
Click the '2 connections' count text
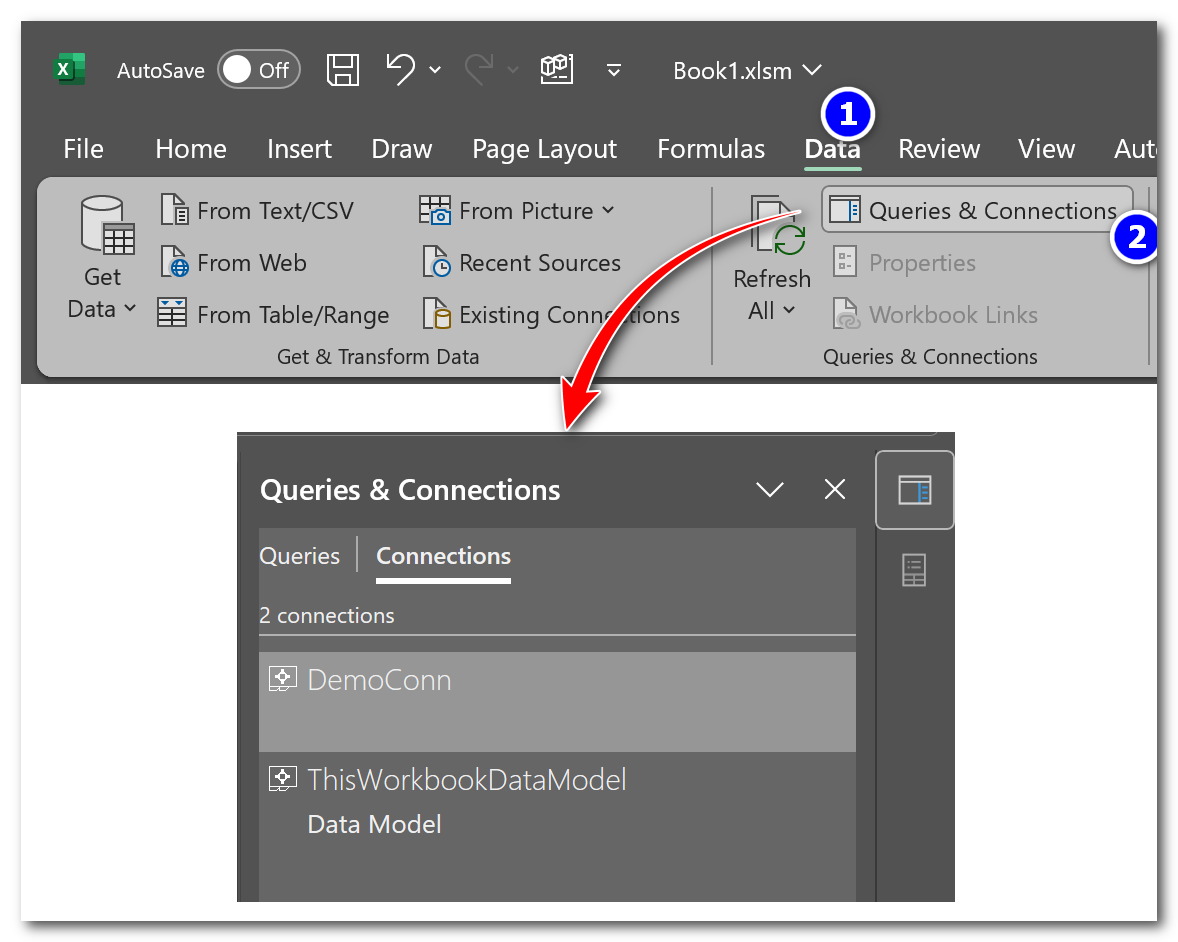327,615
